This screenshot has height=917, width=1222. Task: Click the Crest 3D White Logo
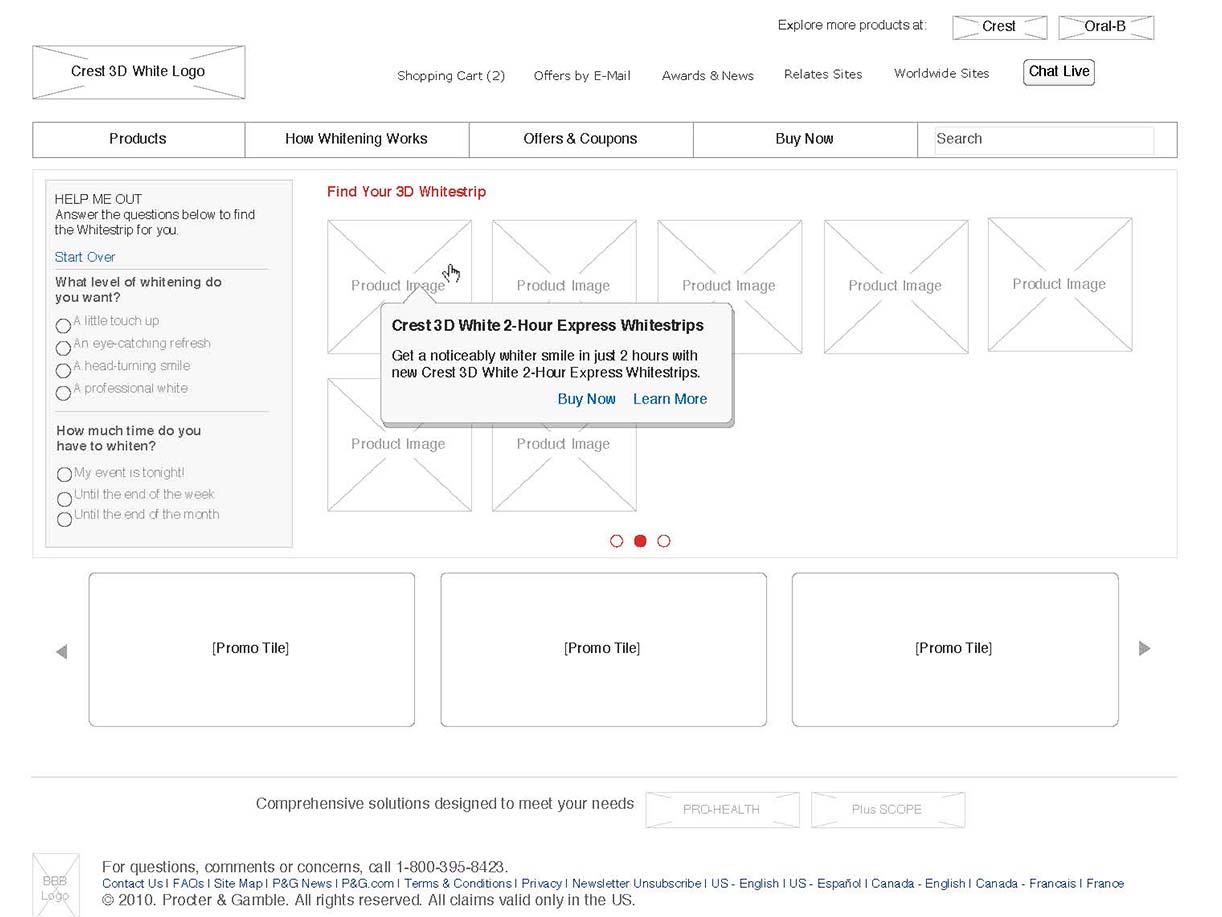138,72
